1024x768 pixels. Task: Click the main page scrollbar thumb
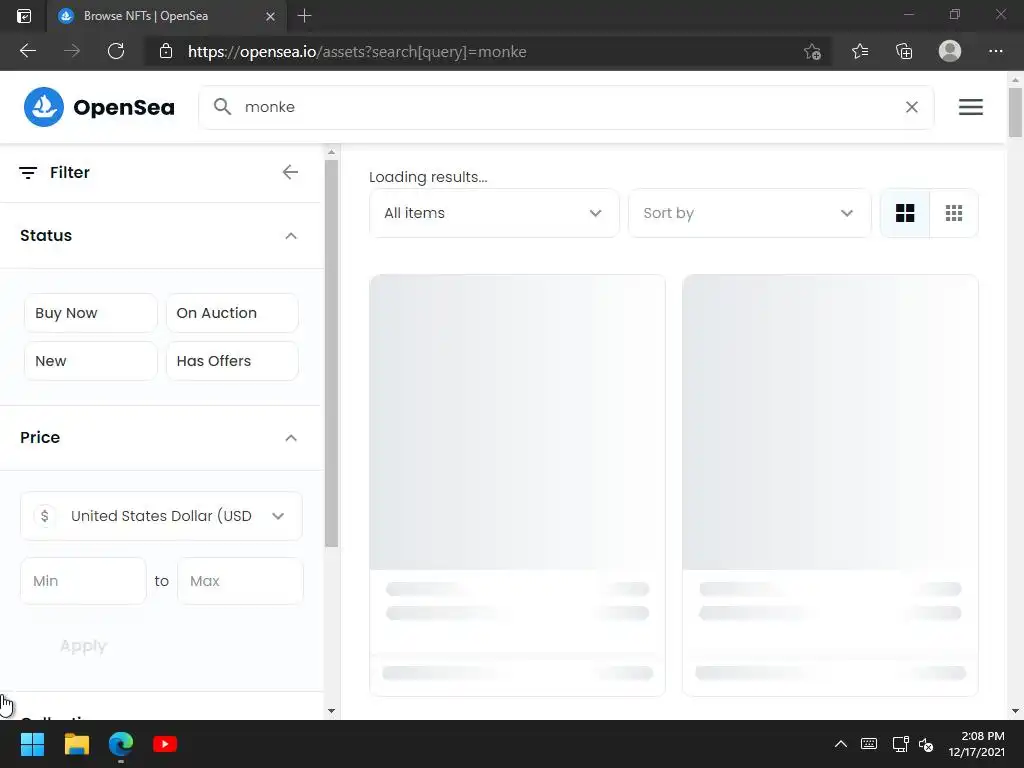(1015, 112)
